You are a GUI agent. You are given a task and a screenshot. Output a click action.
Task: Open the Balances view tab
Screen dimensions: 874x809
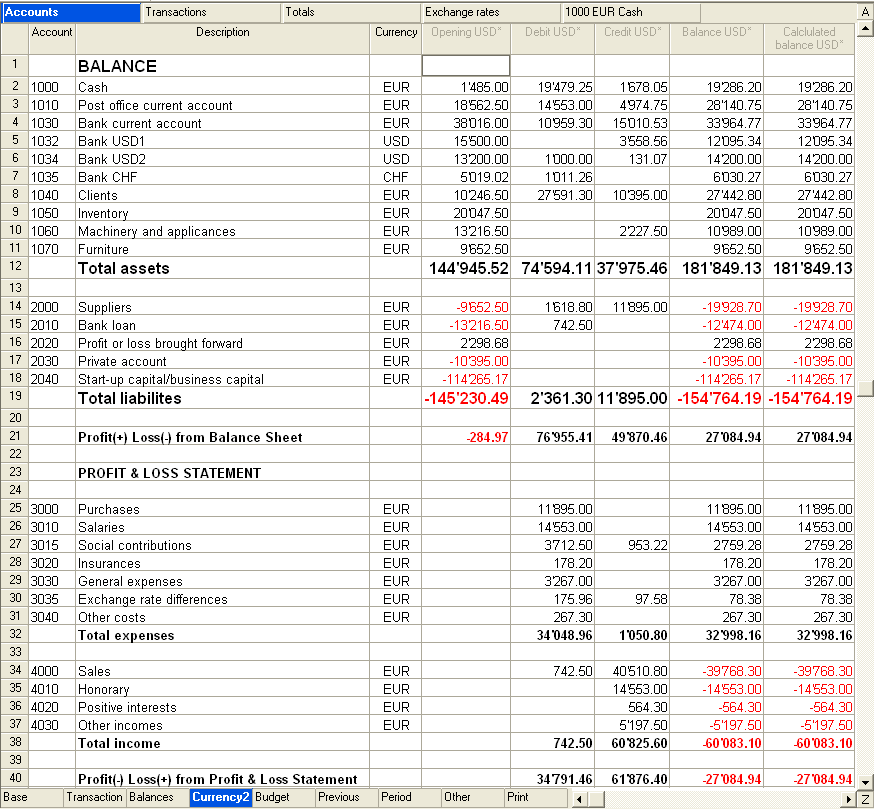pos(158,797)
